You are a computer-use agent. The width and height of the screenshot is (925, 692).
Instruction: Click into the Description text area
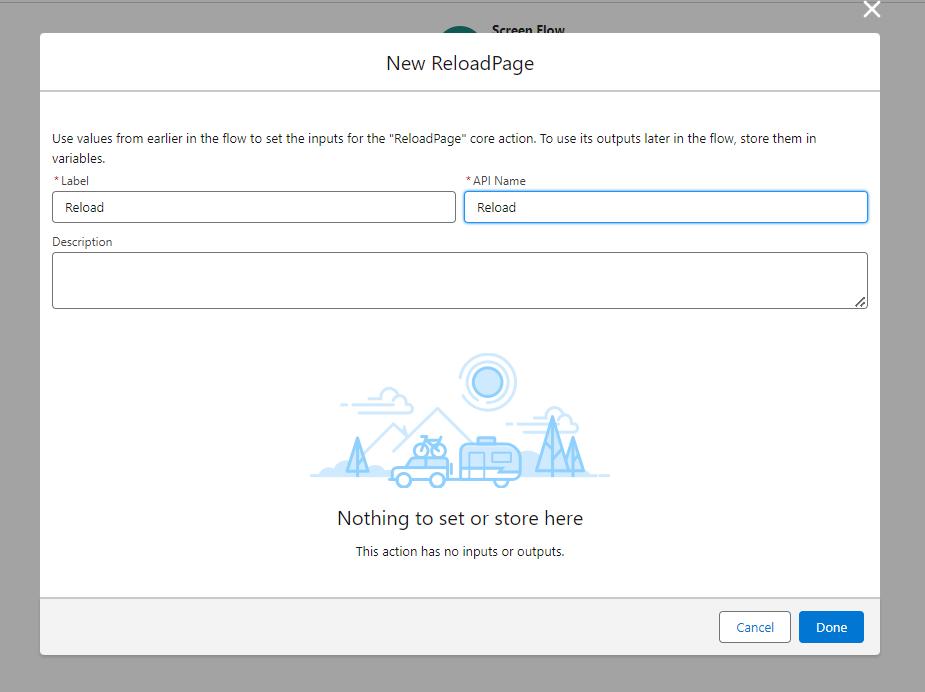pos(460,280)
